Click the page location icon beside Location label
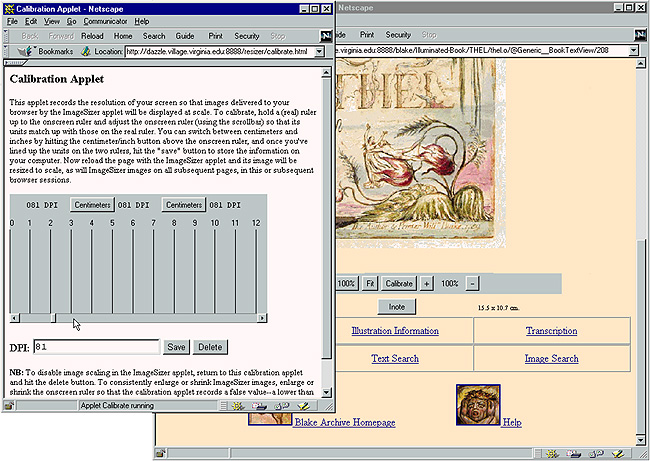The width and height of the screenshot is (650, 461). coord(86,51)
